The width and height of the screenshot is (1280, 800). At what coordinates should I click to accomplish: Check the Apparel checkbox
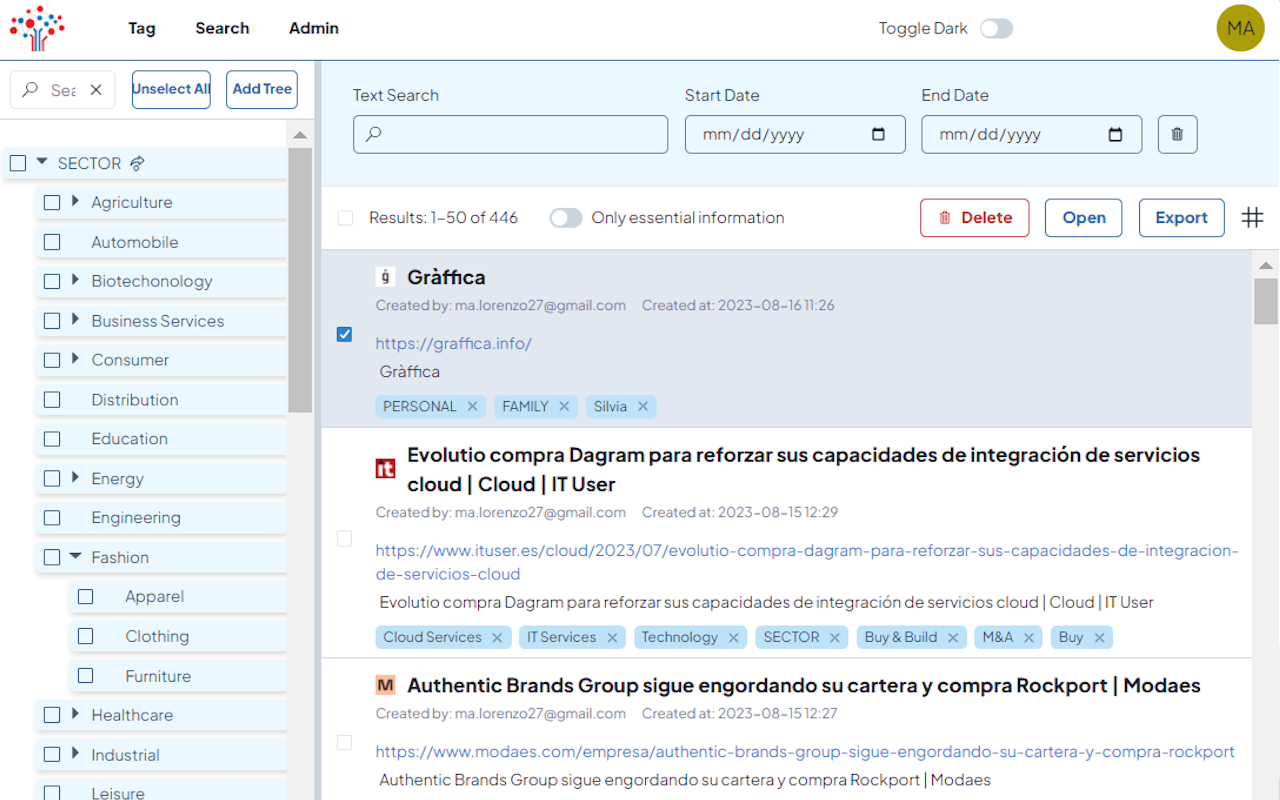pos(86,596)
